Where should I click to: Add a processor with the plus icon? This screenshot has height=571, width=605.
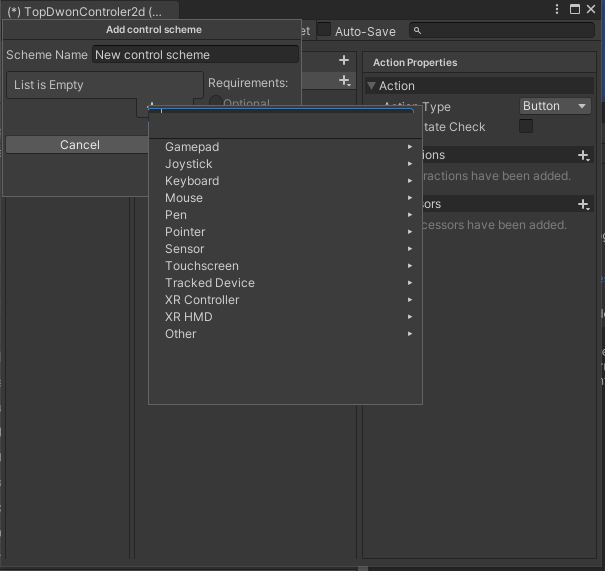(583, 204)
